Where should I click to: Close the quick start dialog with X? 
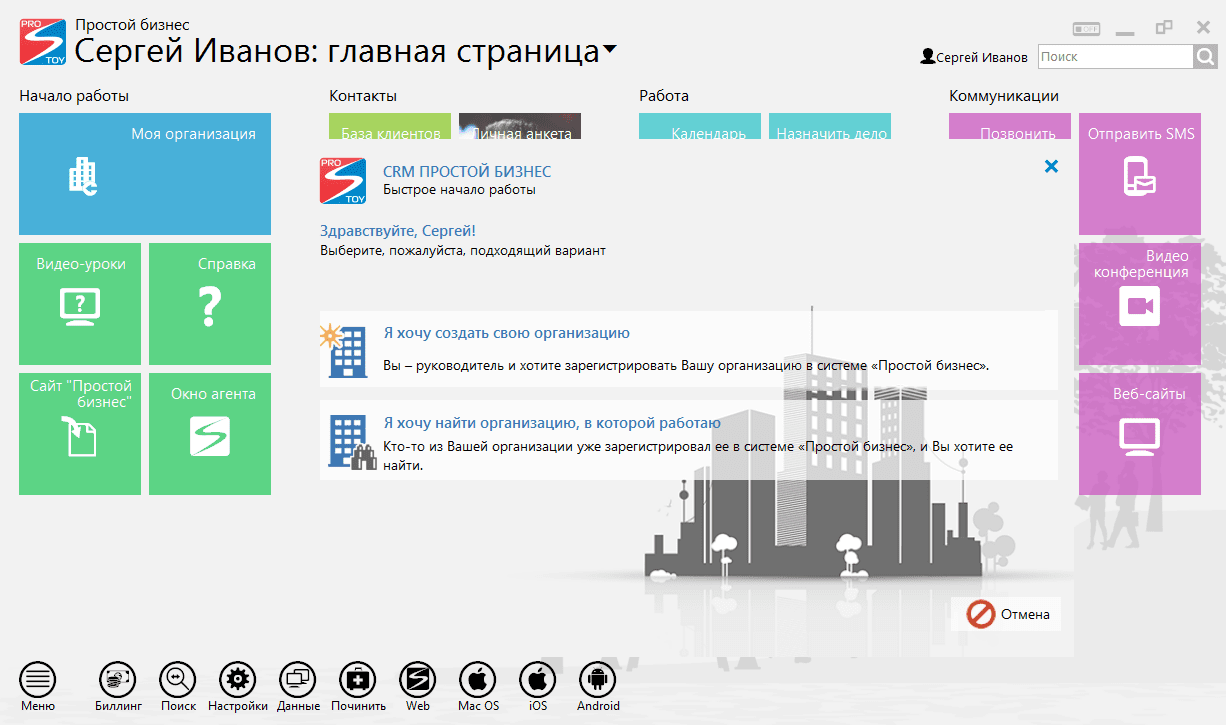pos(1051,166)
